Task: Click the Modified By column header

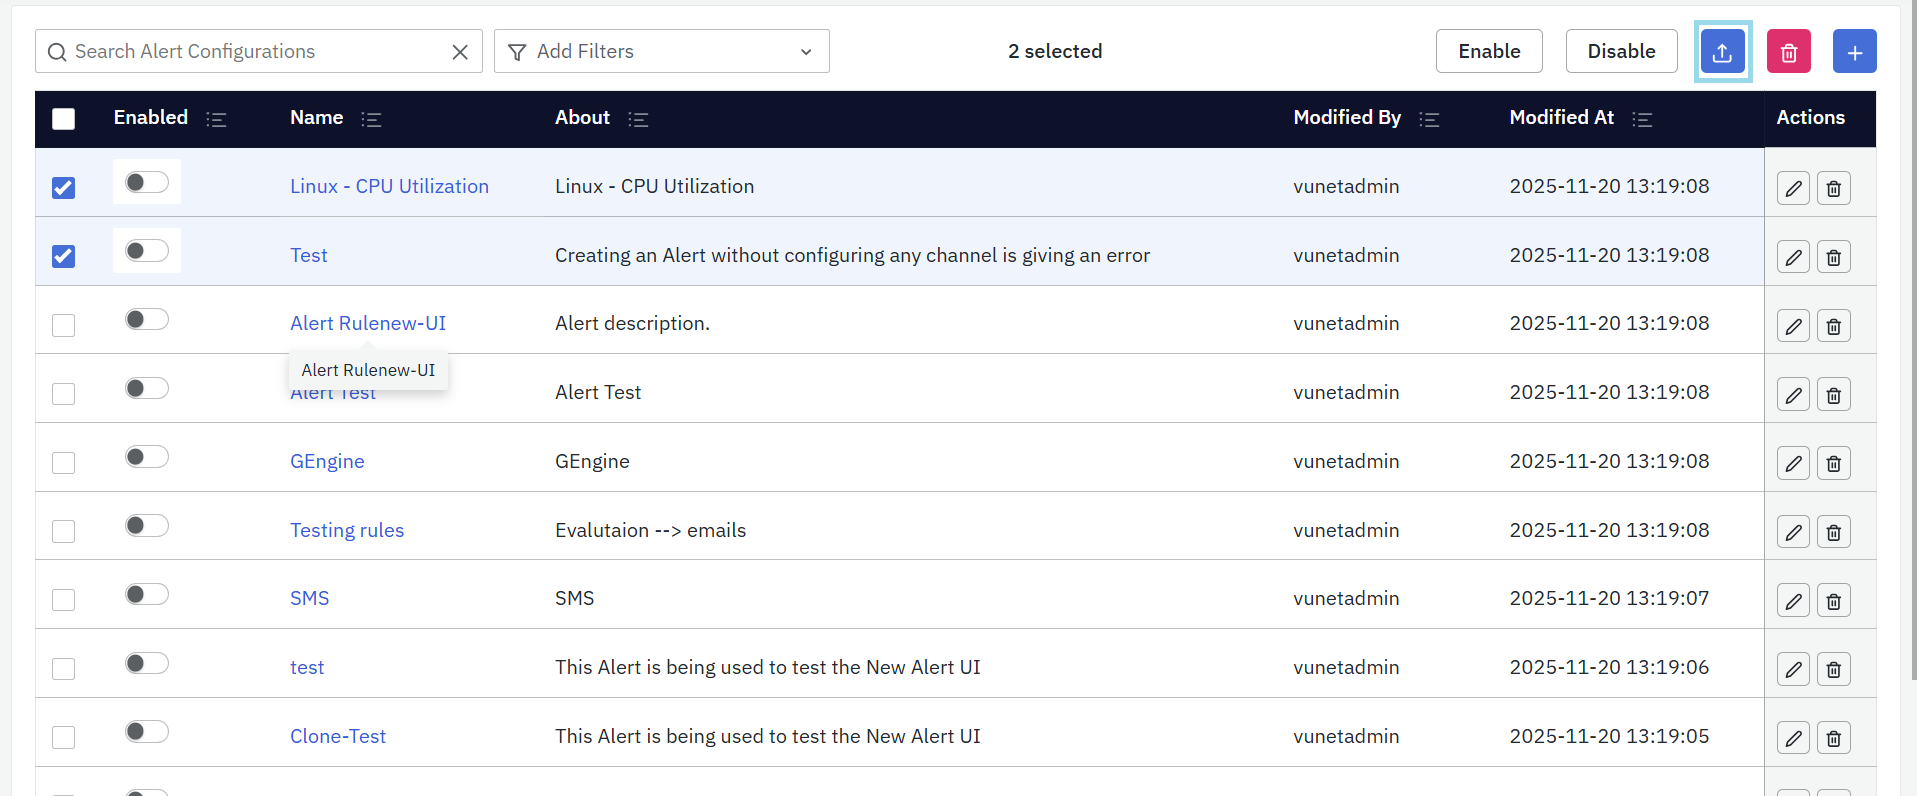Action: click(x=1346, y=118)
